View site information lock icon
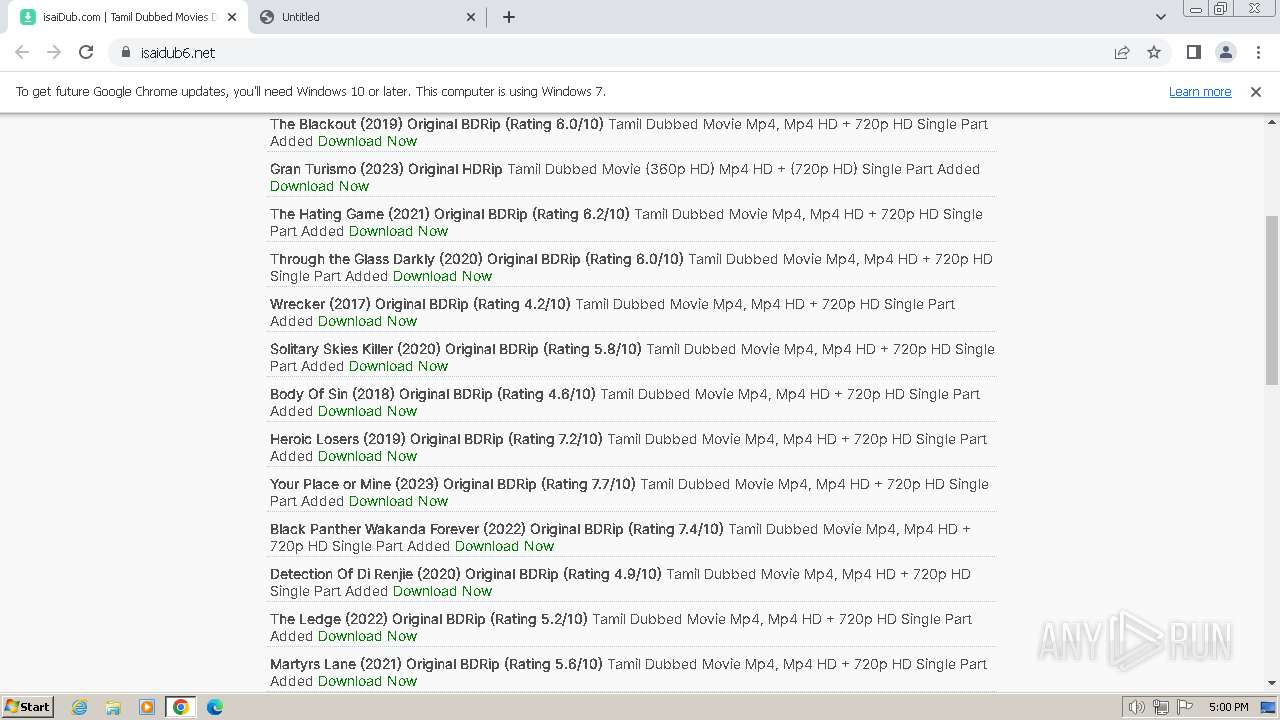The image size is (1280, 720). point(125,52)
